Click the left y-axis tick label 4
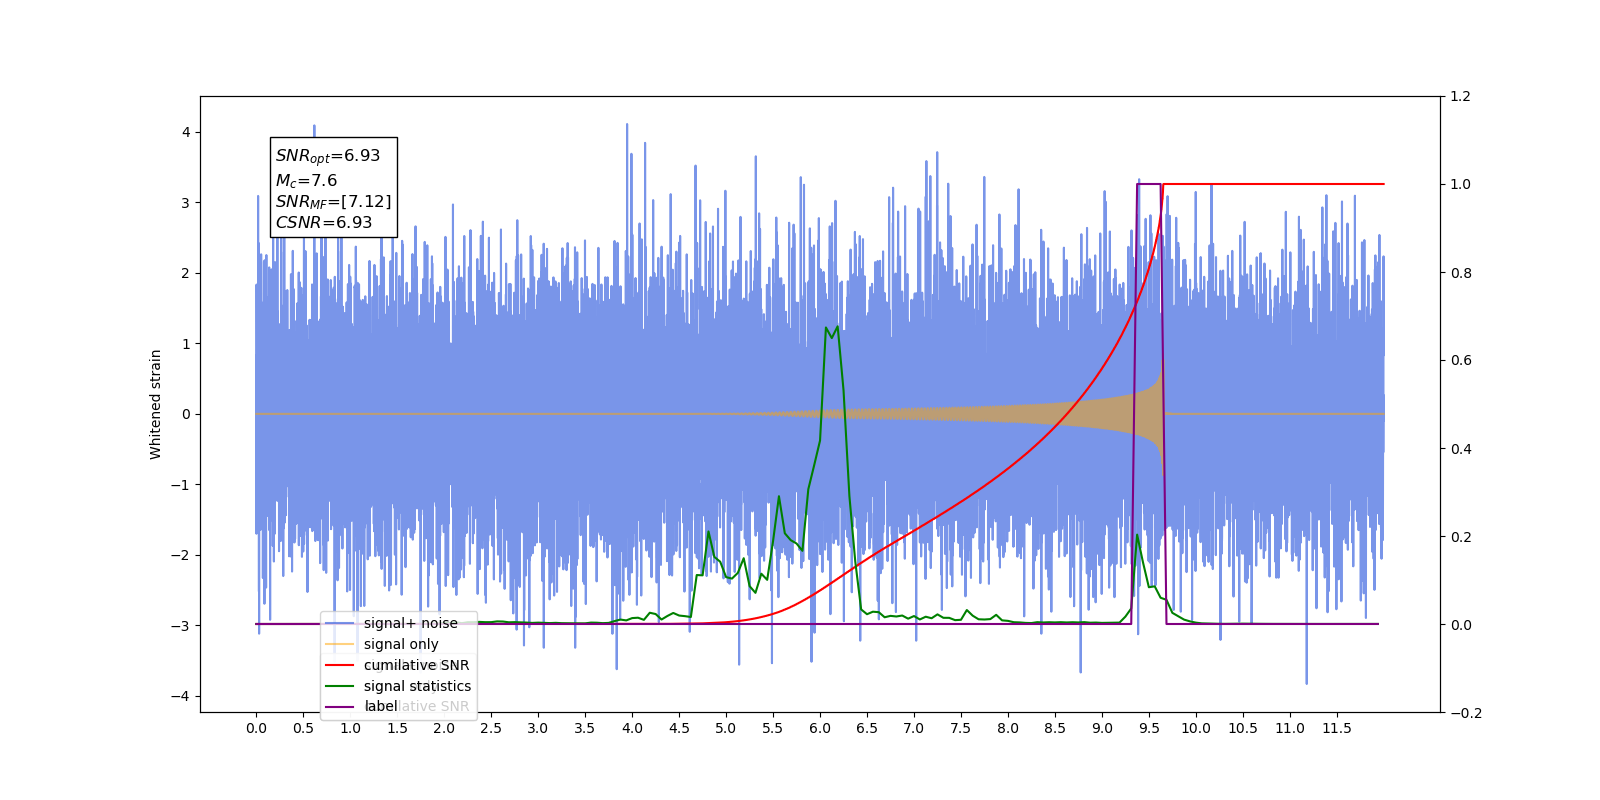This screenshot has height=800, width=1600. (x=186, y=132)
